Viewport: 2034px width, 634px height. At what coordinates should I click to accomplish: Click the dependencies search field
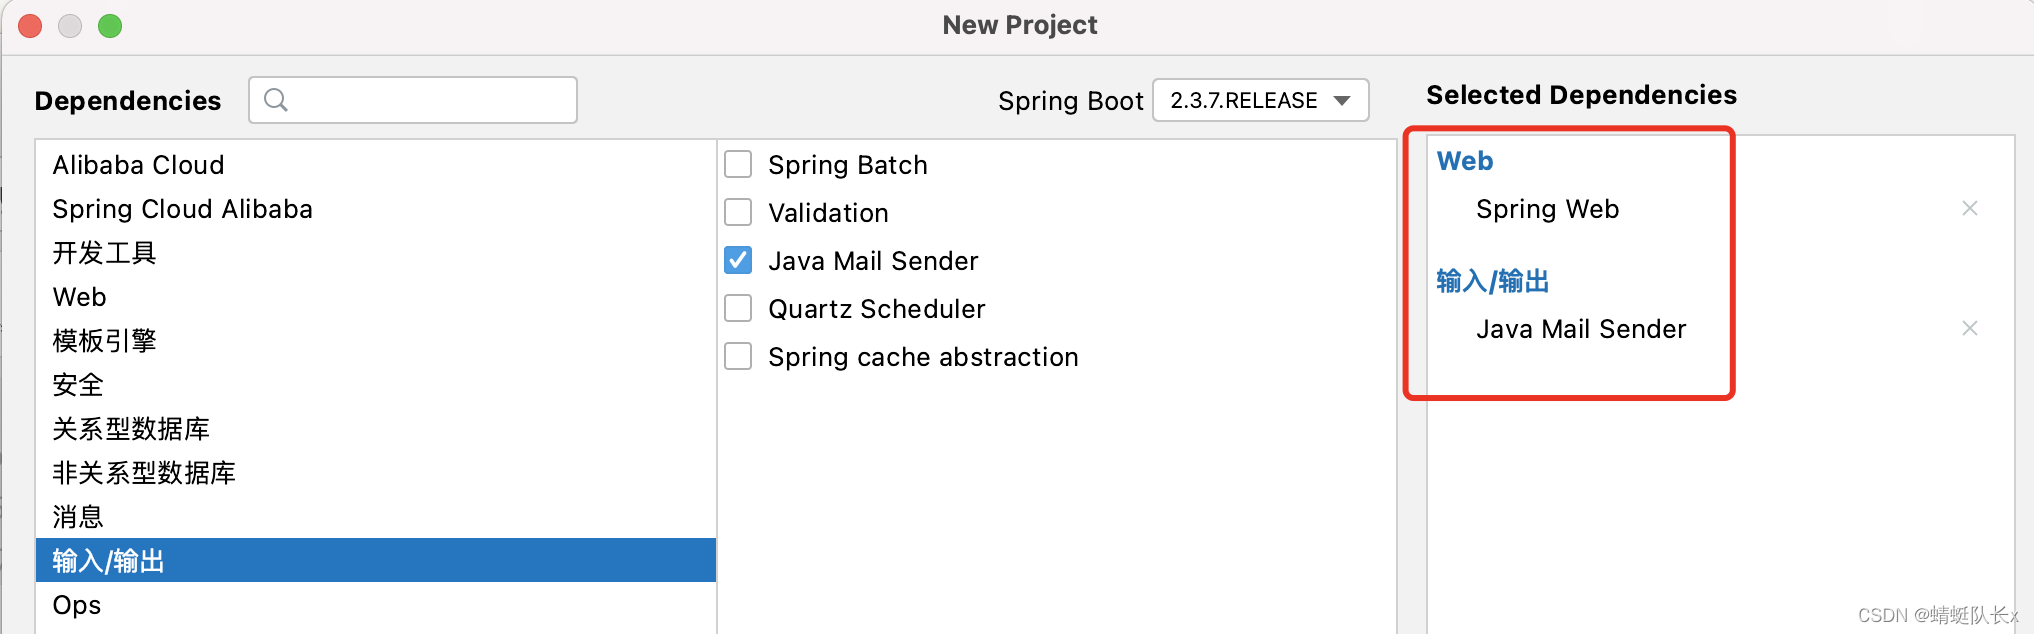pos(430,100)
